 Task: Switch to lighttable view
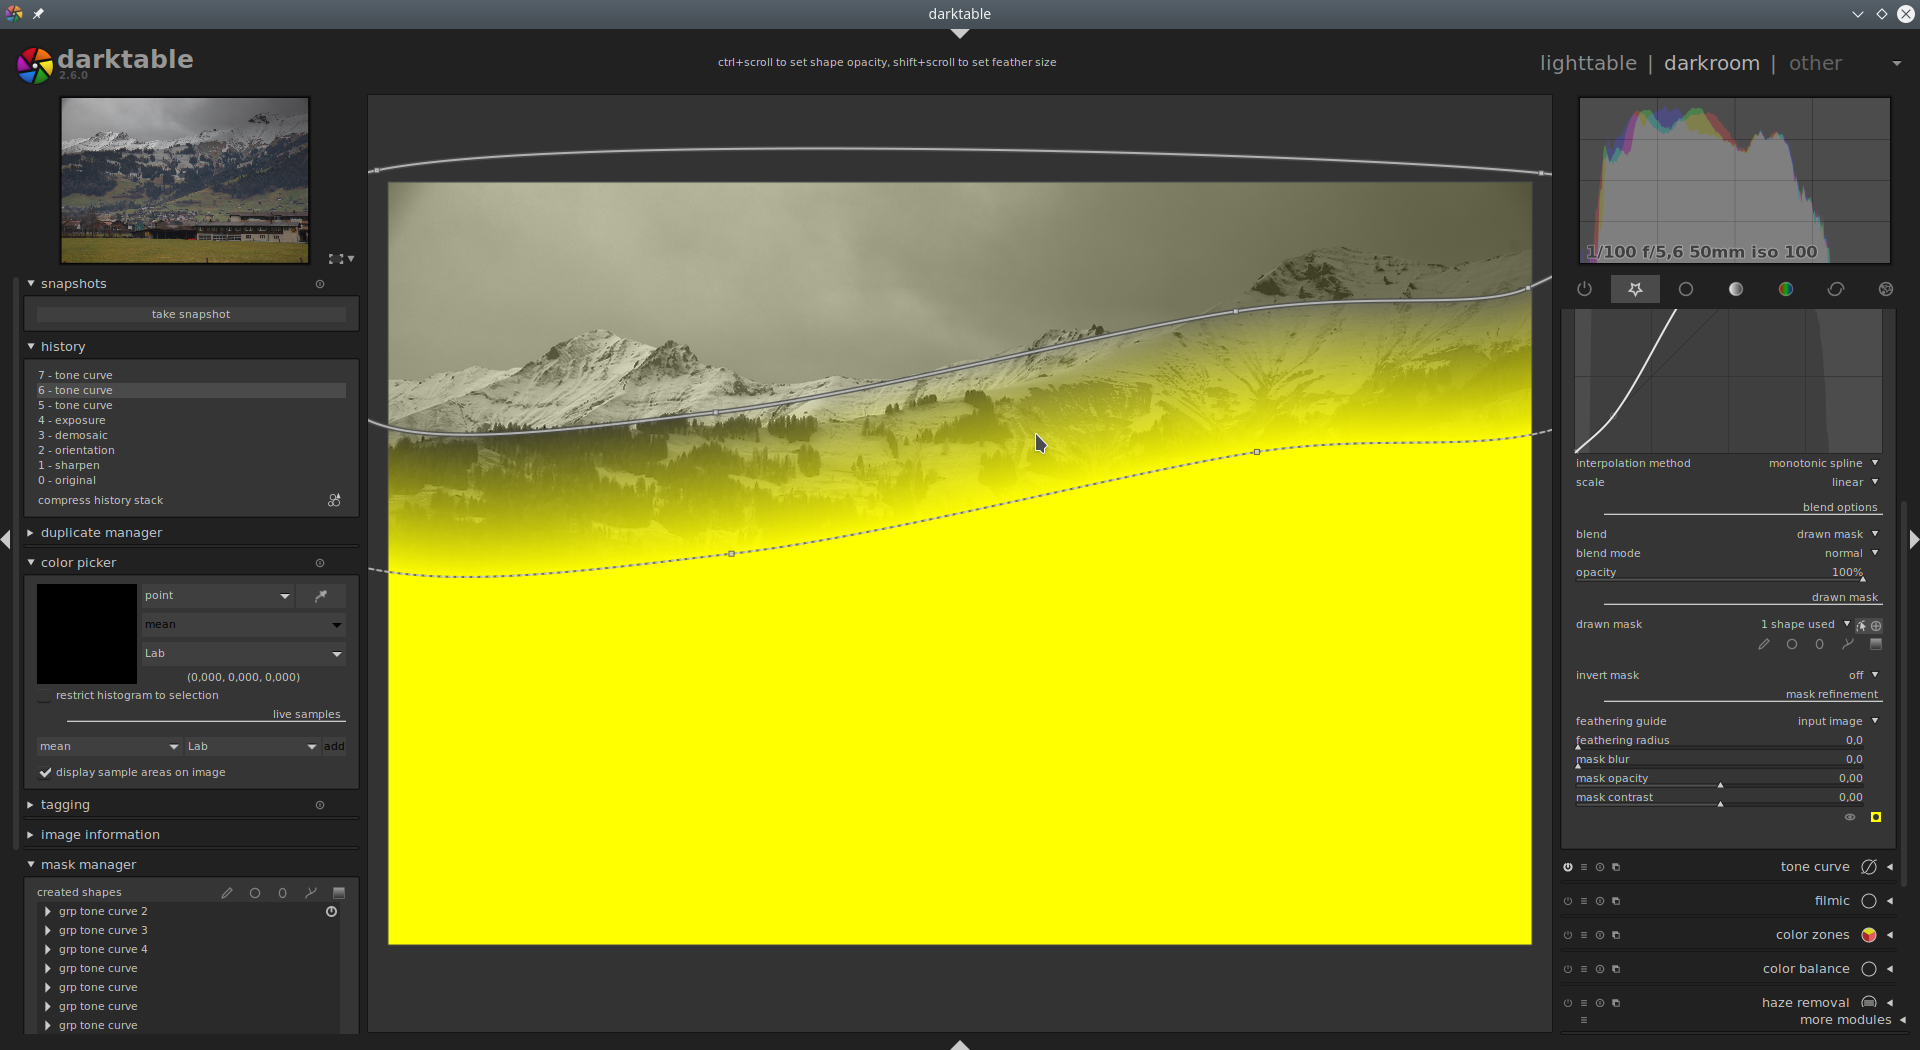(x=1587, y=63)
